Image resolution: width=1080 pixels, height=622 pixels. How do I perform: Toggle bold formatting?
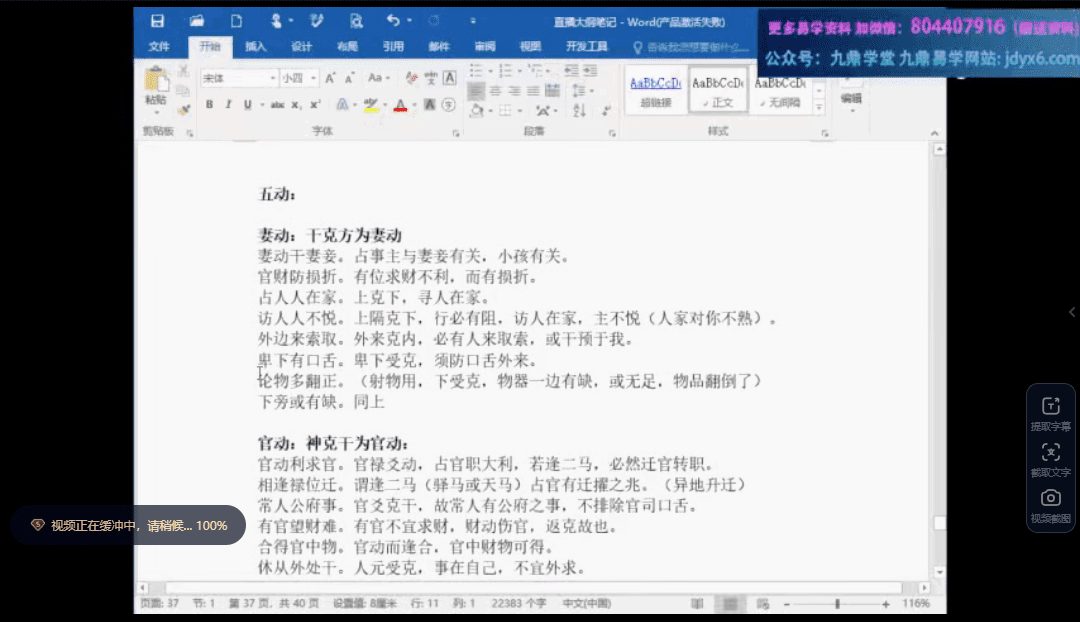point(210,104)
